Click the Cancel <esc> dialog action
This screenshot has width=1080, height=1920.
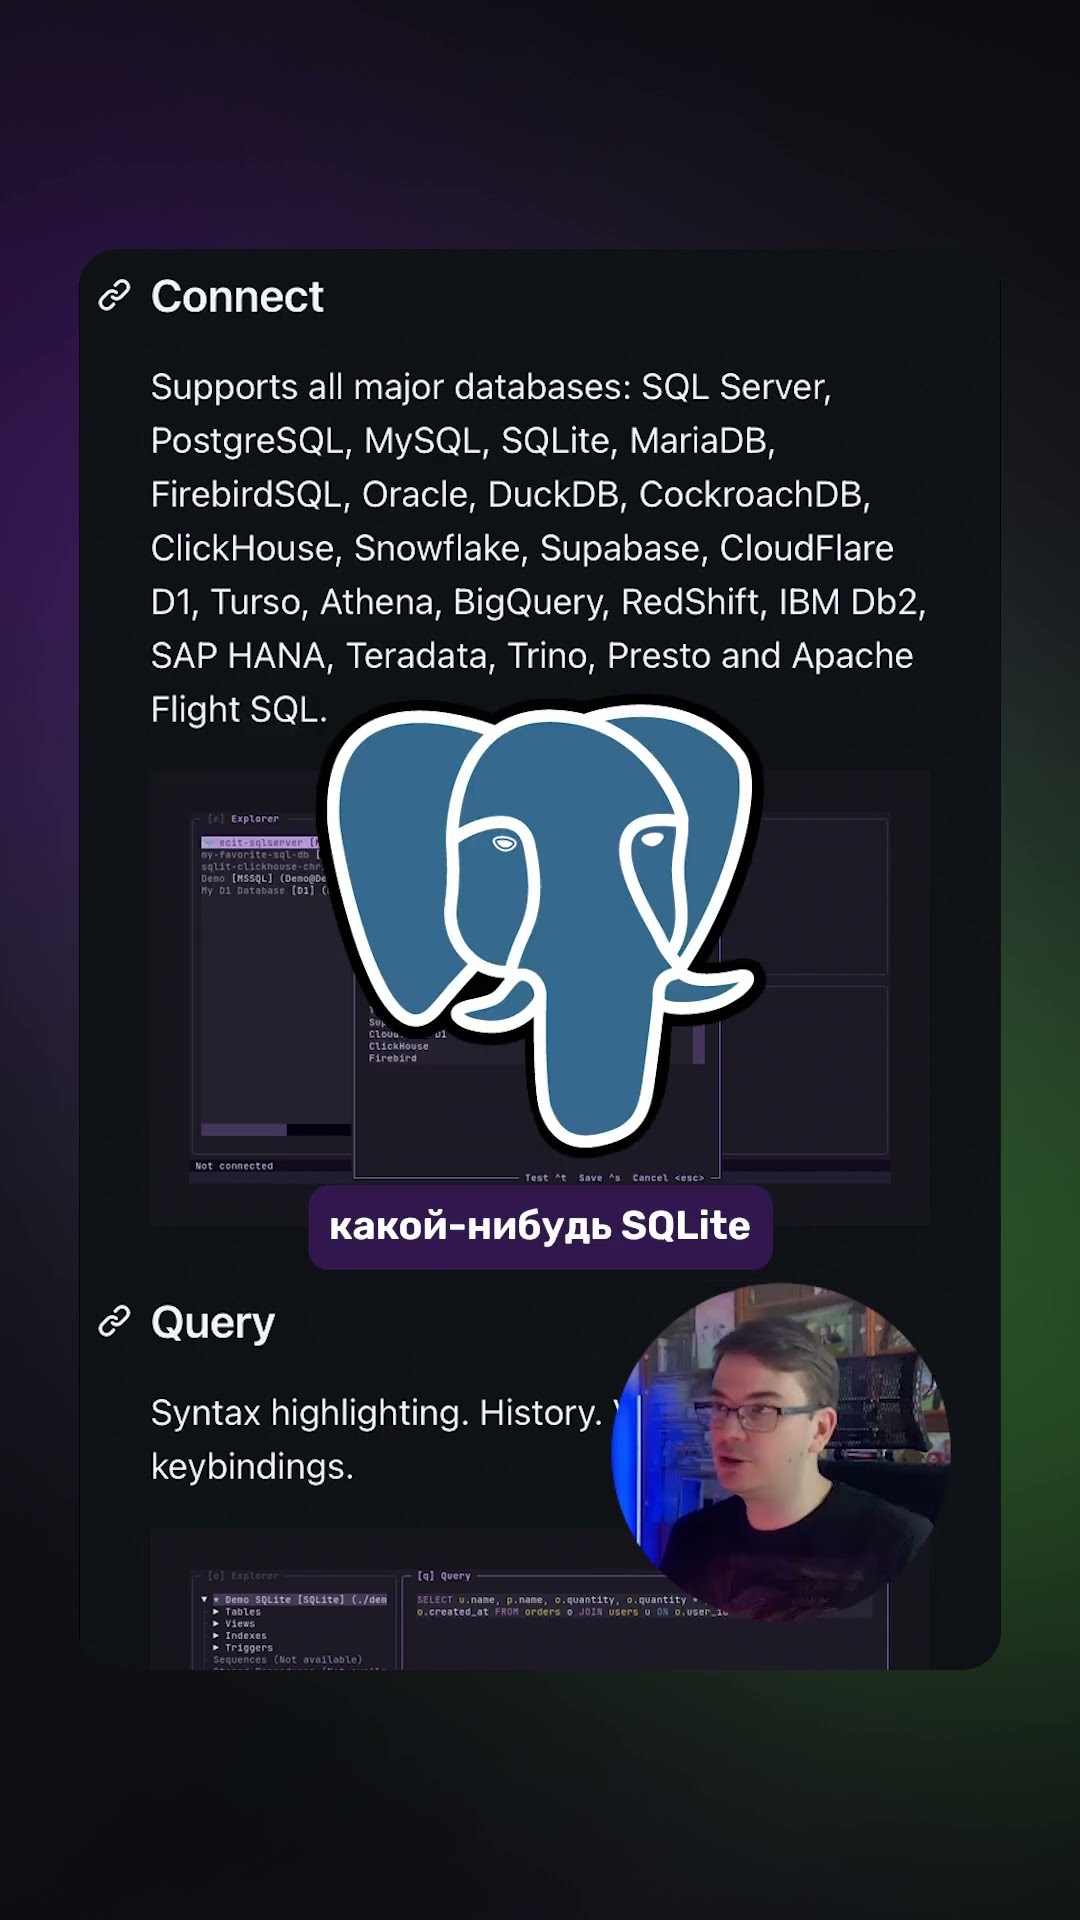pos(668,1178)
